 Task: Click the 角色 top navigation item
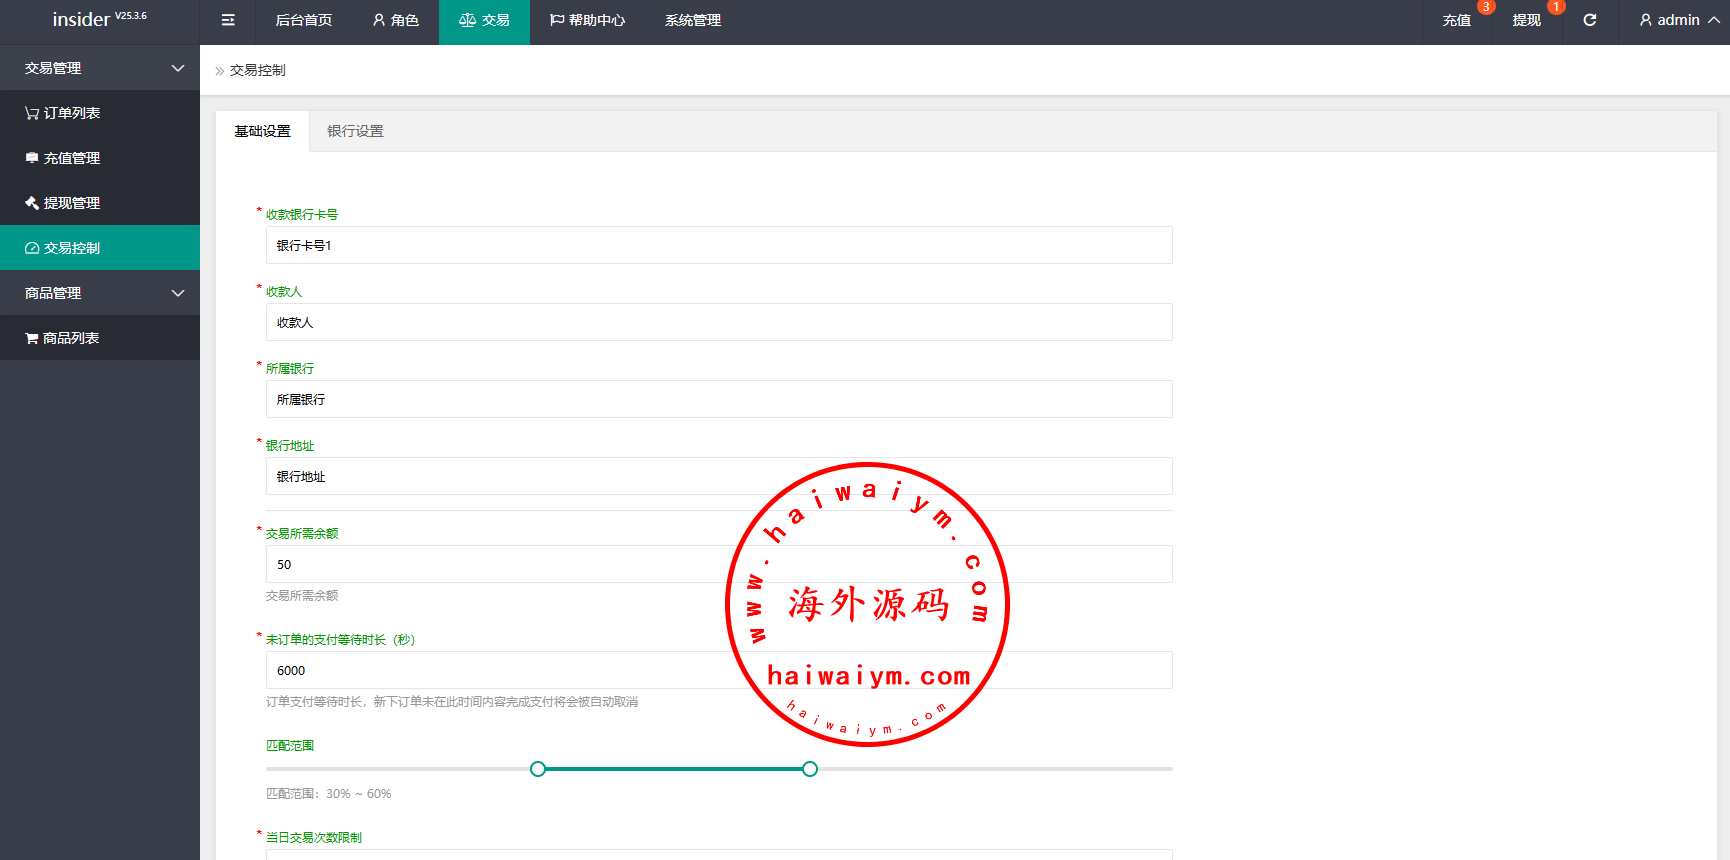click(x=396, y=20)
